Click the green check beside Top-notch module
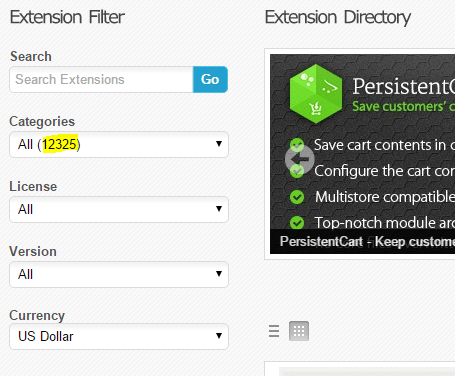Viewport: 455px width, 376px height. (297, 222)
